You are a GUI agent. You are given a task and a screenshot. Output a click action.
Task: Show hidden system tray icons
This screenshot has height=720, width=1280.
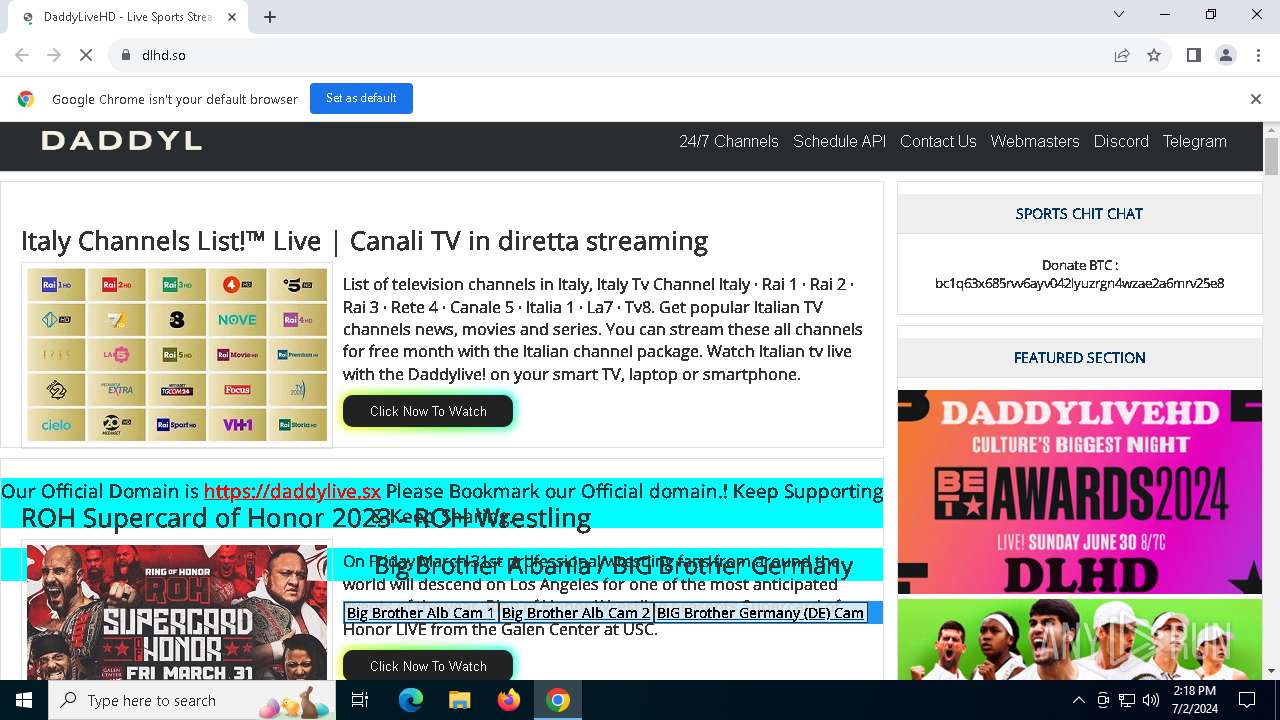coord(1078,700)
